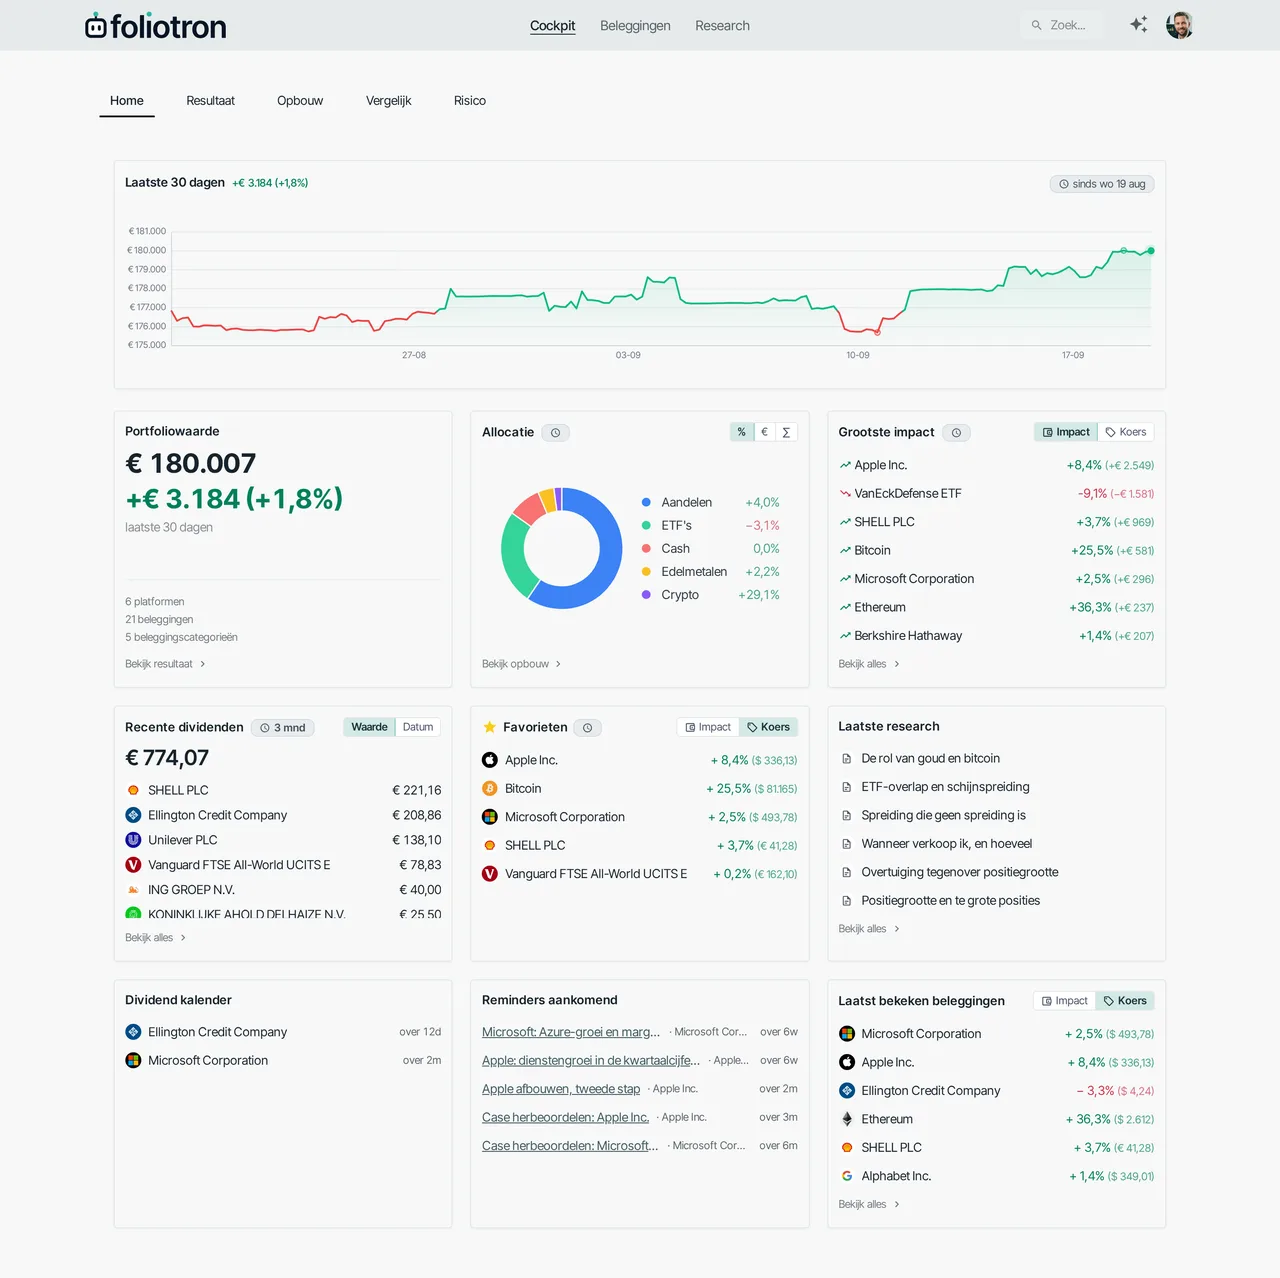1280x1278 pixels.
Task: Click the uptrend icon beside Berkshire Hathaway
Action: (x=845, y=635)
